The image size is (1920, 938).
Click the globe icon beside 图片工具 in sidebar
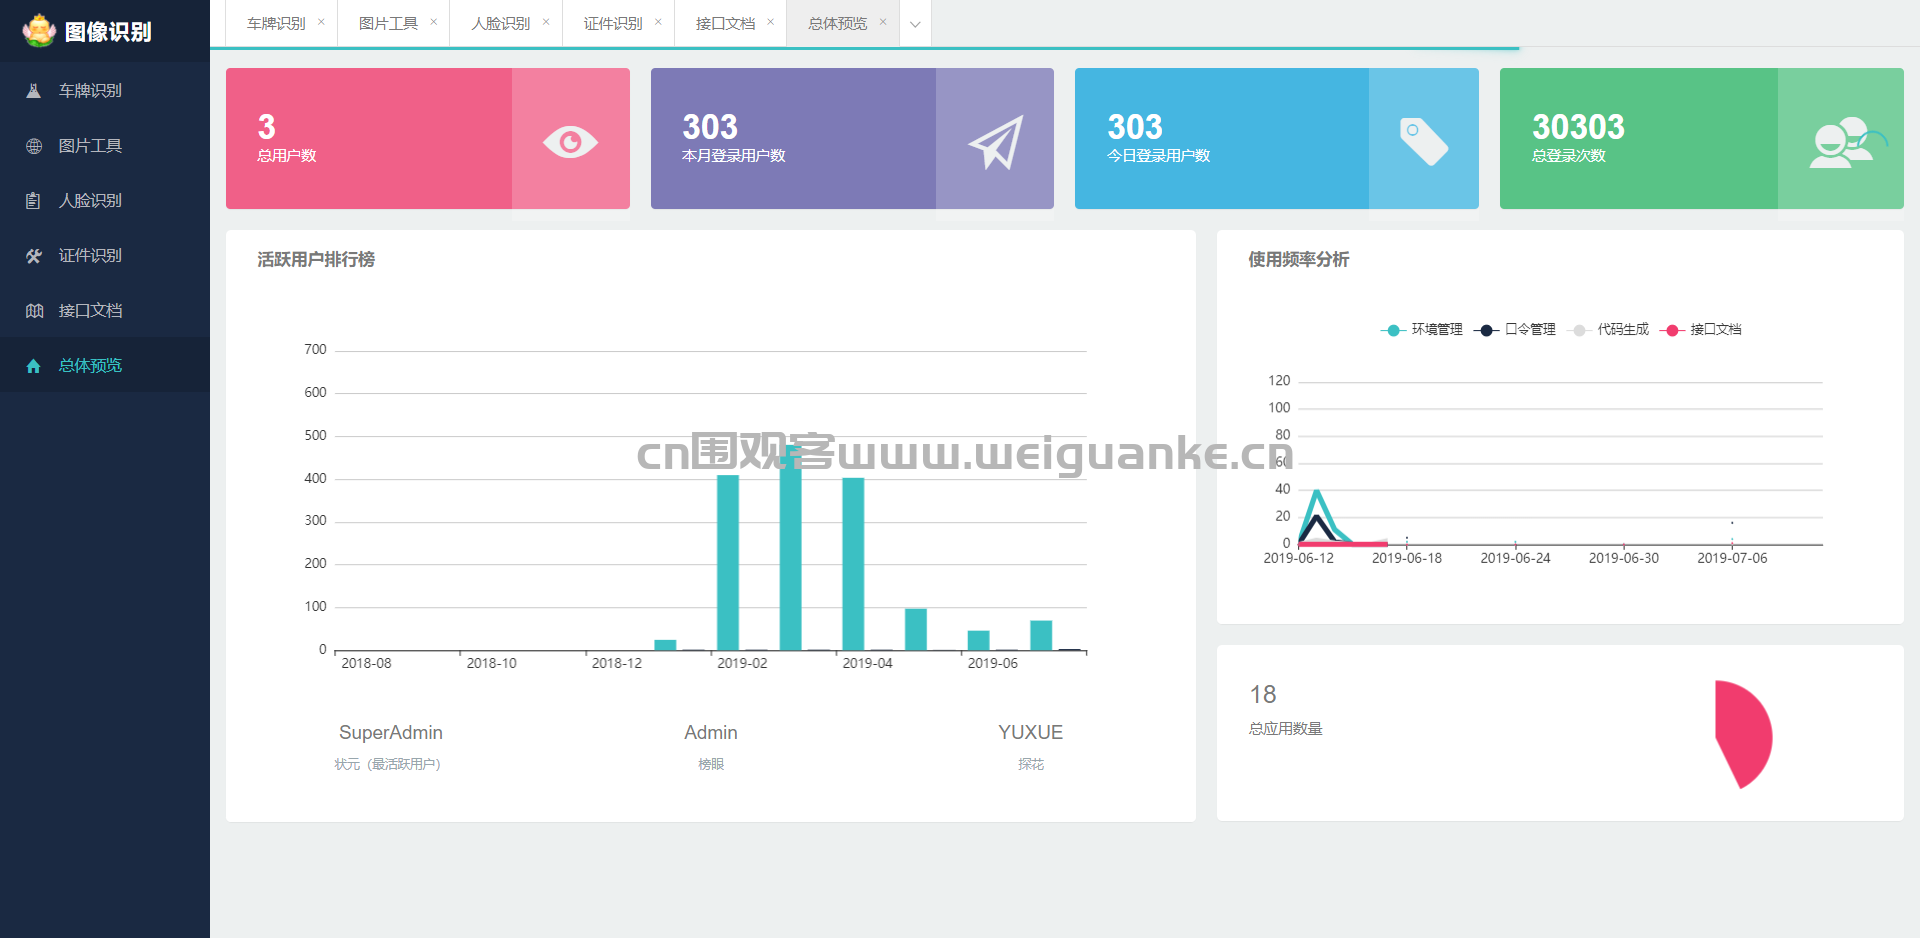point(34,146)
